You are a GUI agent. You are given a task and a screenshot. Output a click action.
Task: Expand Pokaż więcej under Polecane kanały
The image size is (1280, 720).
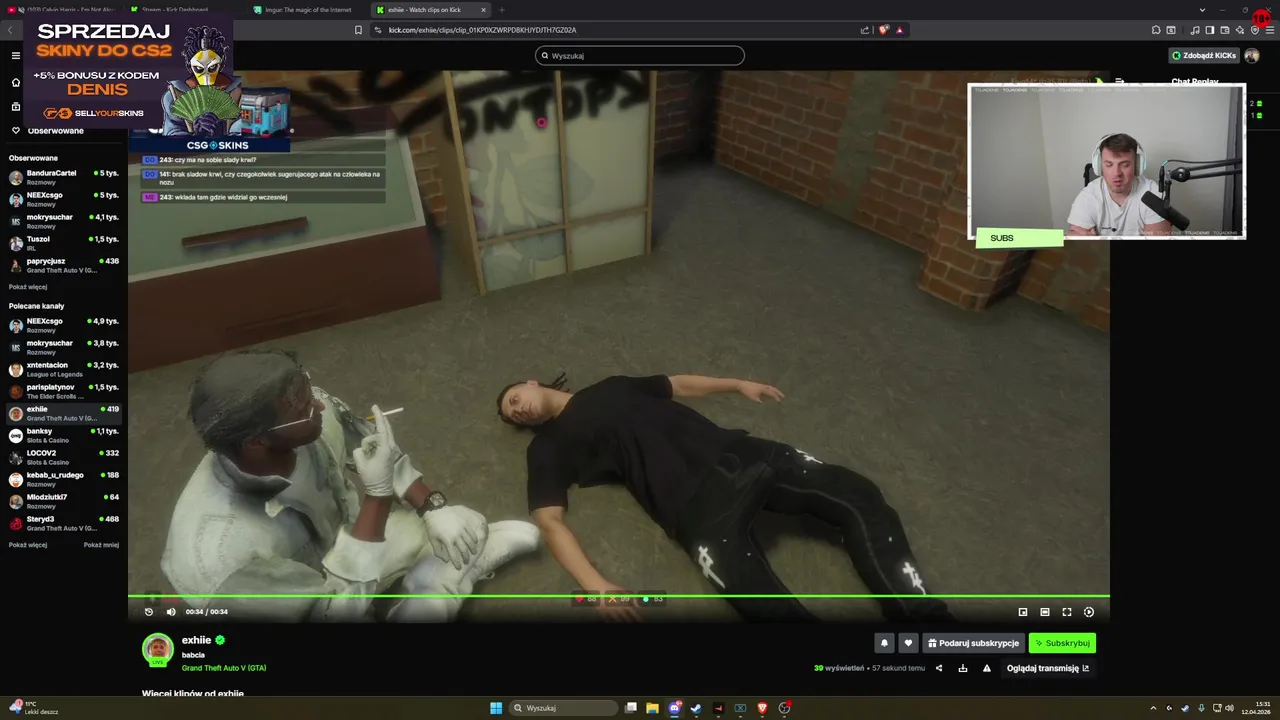[28, 545]
